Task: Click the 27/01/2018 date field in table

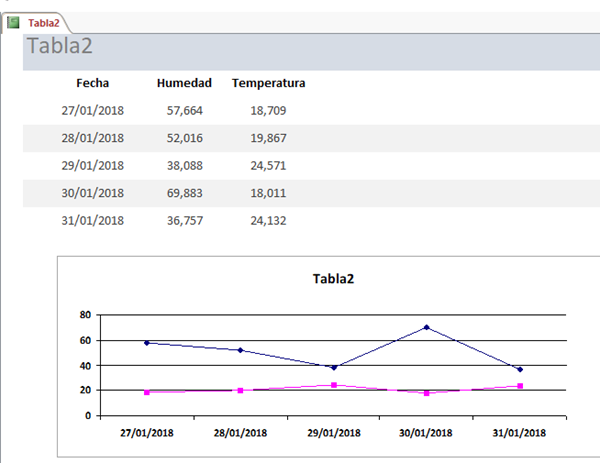Action: 93,111
